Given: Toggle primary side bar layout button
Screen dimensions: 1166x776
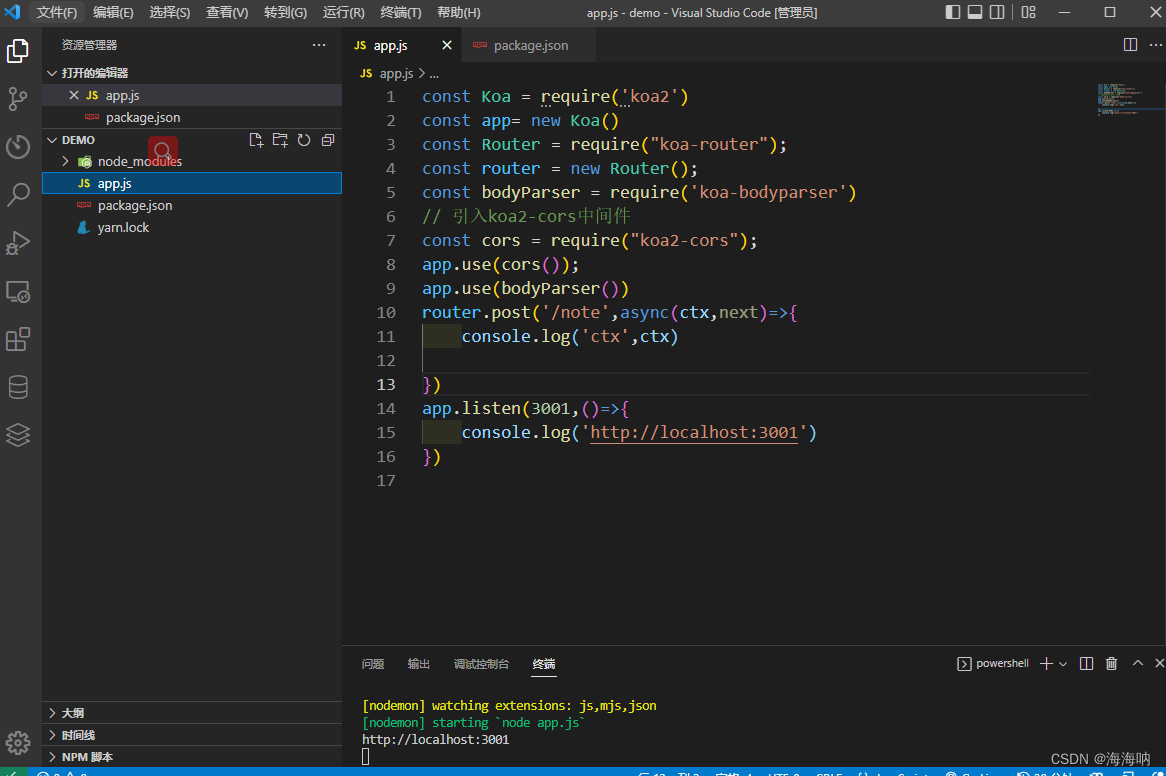Looking at the screenshot, I should pos(953,12).
